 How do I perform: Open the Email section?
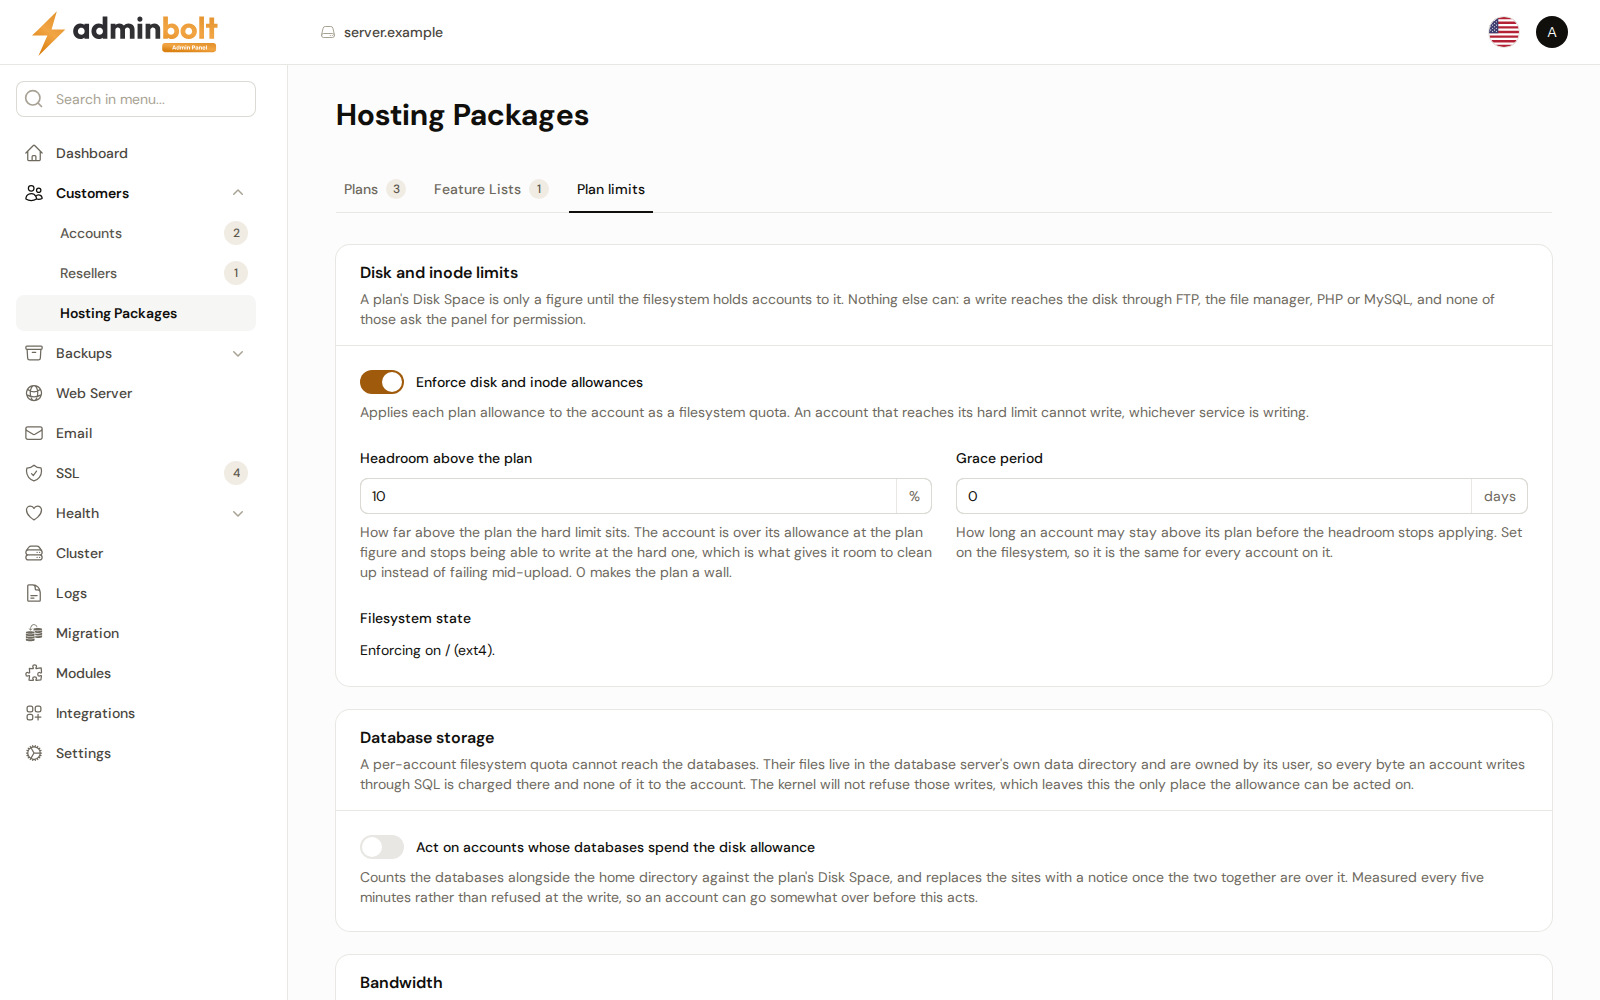pos(136,433)
